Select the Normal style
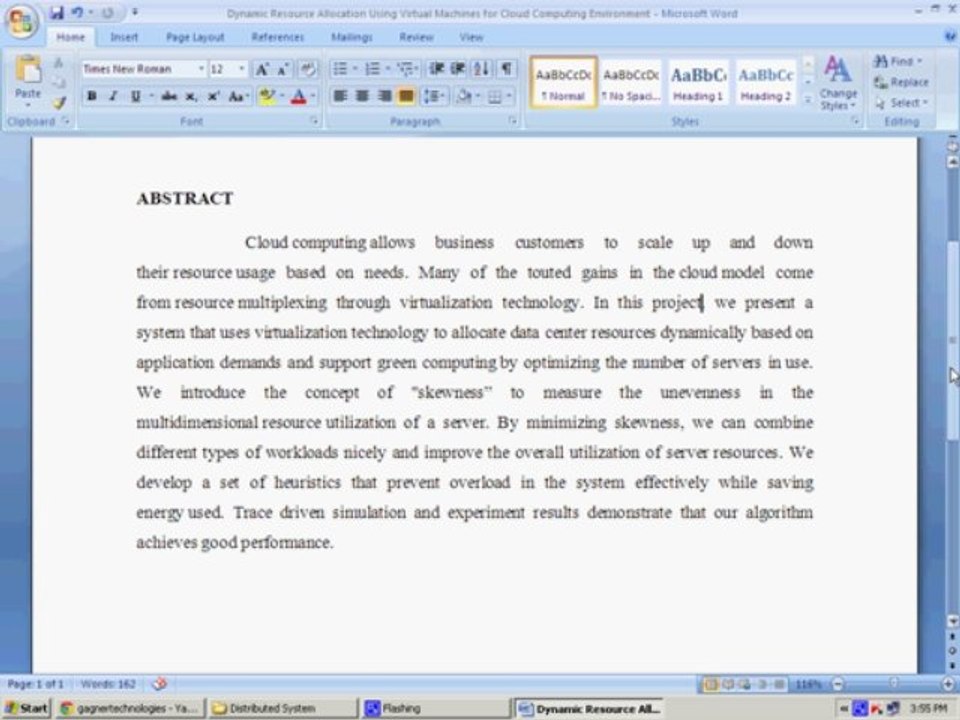Image resolution: width=960 pixels, height=720 pixels. 563,83
